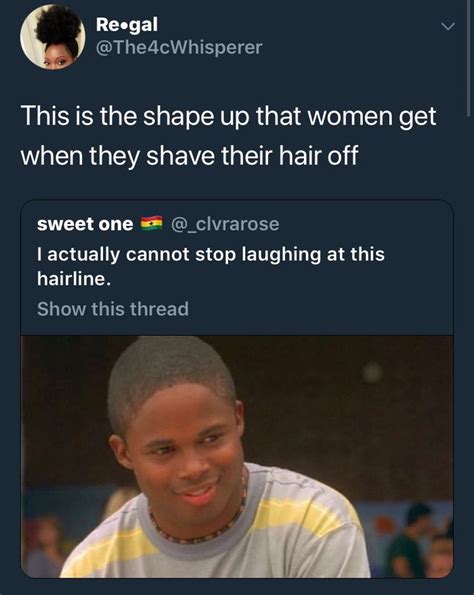474x595 pixels.
Task: Expand the tweet options chevron
Action: [x=448, y=26]
